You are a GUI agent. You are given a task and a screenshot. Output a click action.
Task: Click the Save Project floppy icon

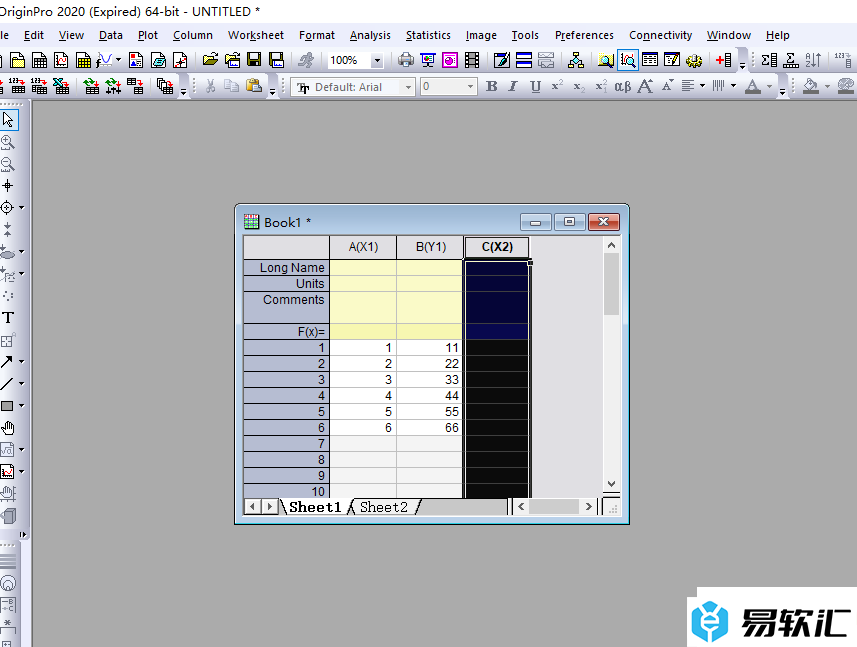point(254,60)
